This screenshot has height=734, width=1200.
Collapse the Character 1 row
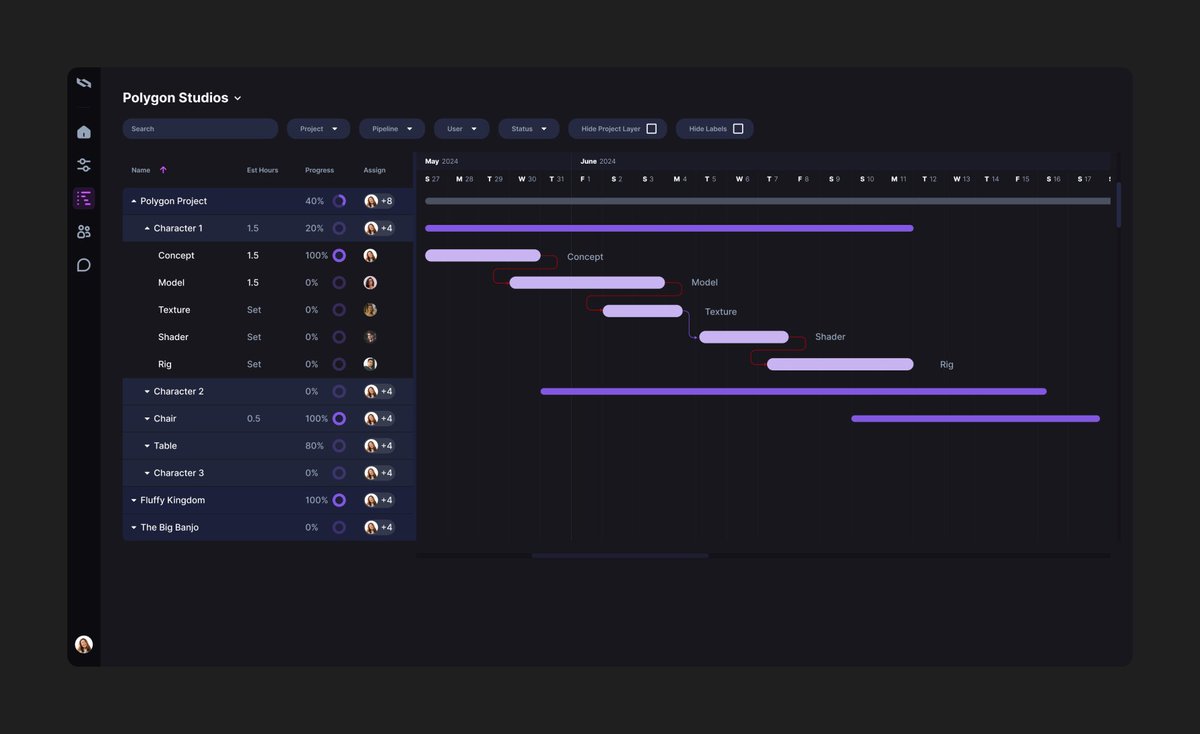pos(147,228)
